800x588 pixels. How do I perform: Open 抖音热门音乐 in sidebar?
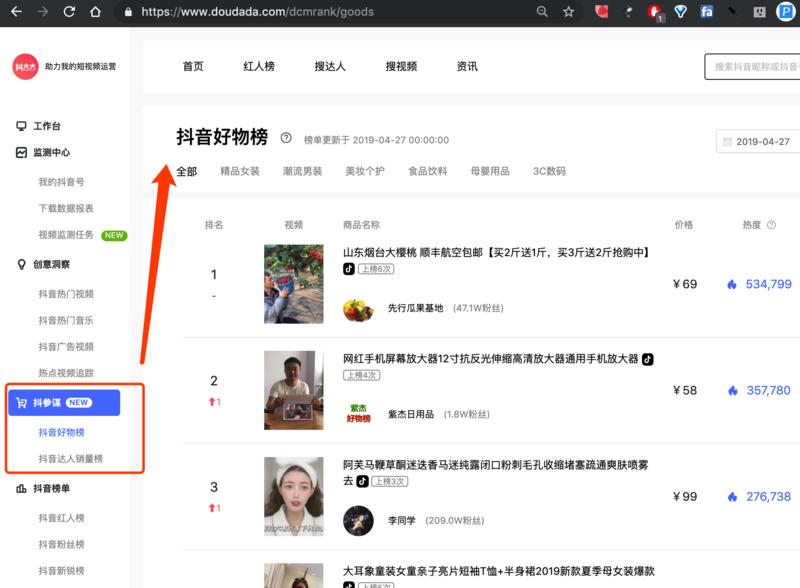point(66,321)
